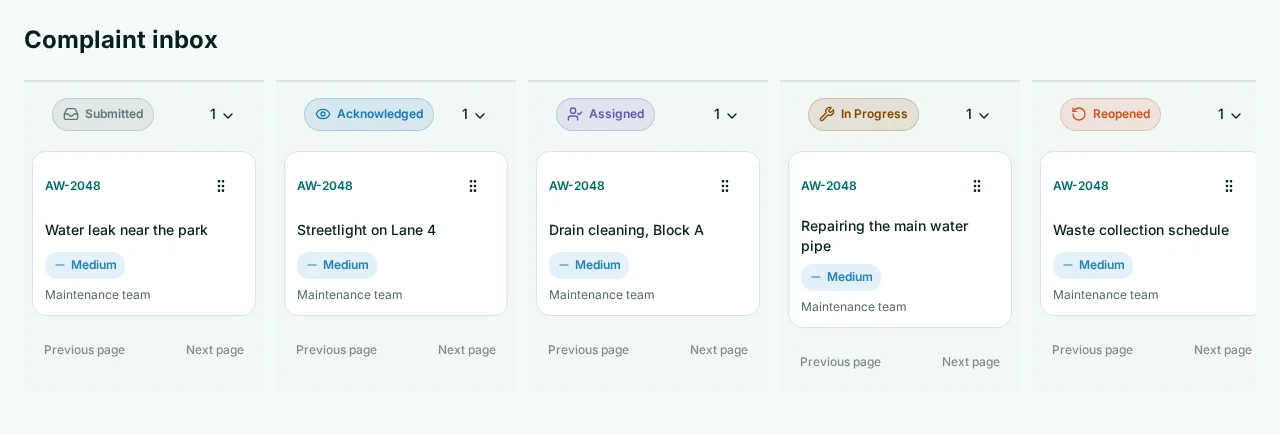
Task: Open the Water leak near the park complaint
Action: [x=126, y=230]
